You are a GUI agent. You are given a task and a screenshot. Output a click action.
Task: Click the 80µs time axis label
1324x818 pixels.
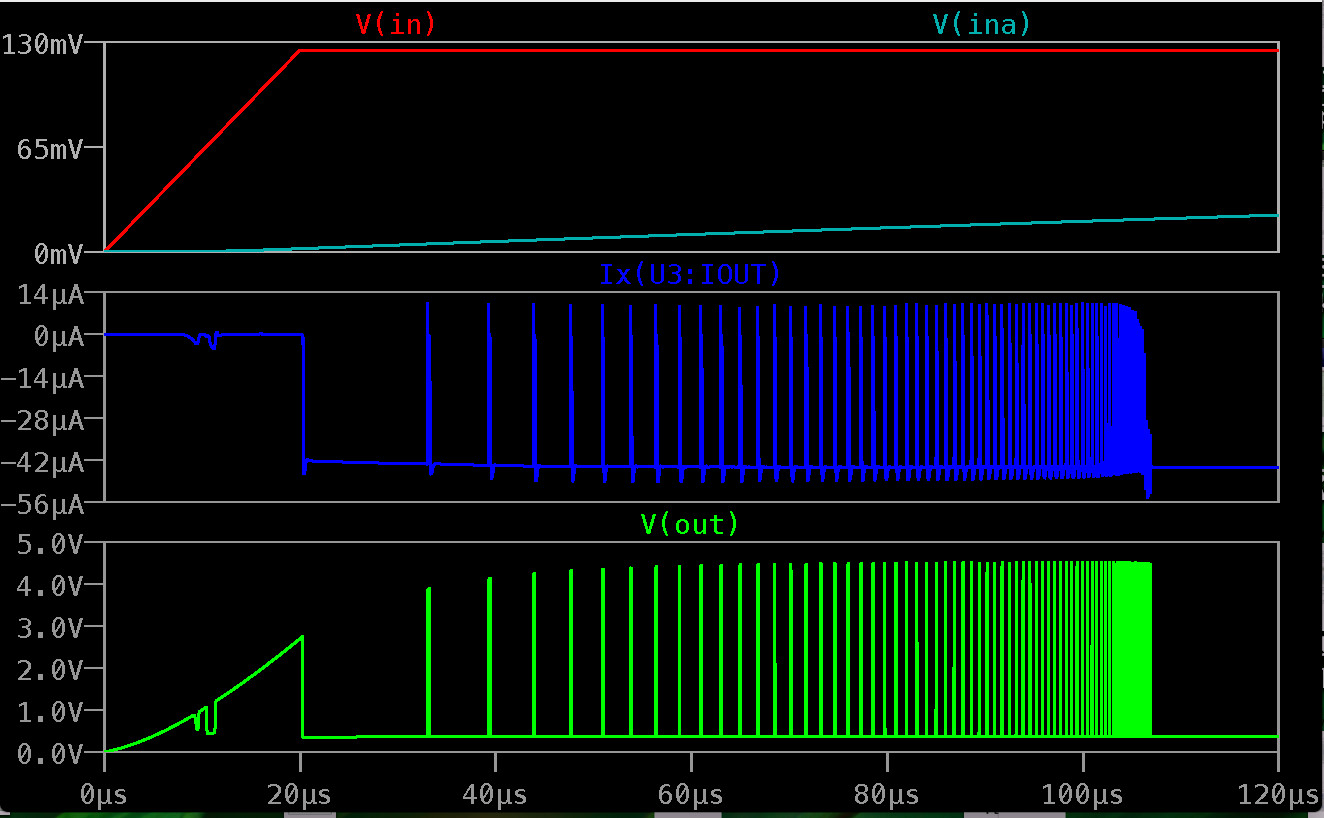tap(886, 795)
